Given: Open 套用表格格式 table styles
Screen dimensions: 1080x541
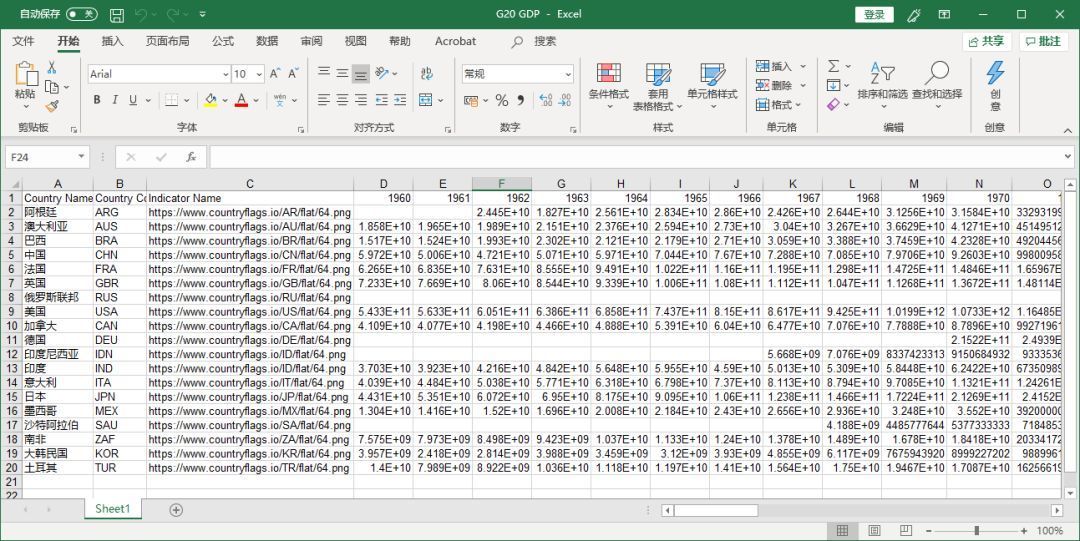Looking at the screenshot, I should point(658,87).
